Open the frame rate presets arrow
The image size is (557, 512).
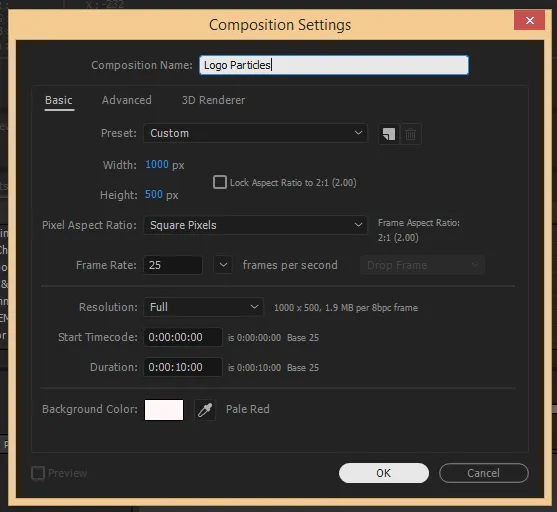tap(223, 265)
